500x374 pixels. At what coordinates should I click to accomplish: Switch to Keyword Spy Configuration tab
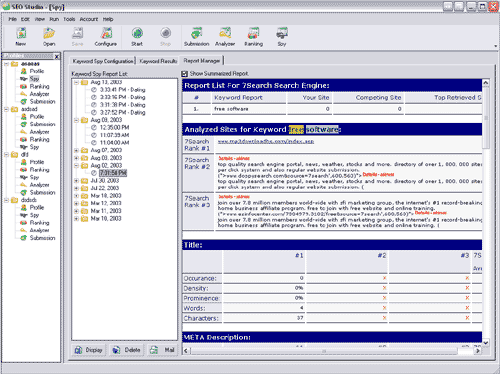click(x=103, y=61)
